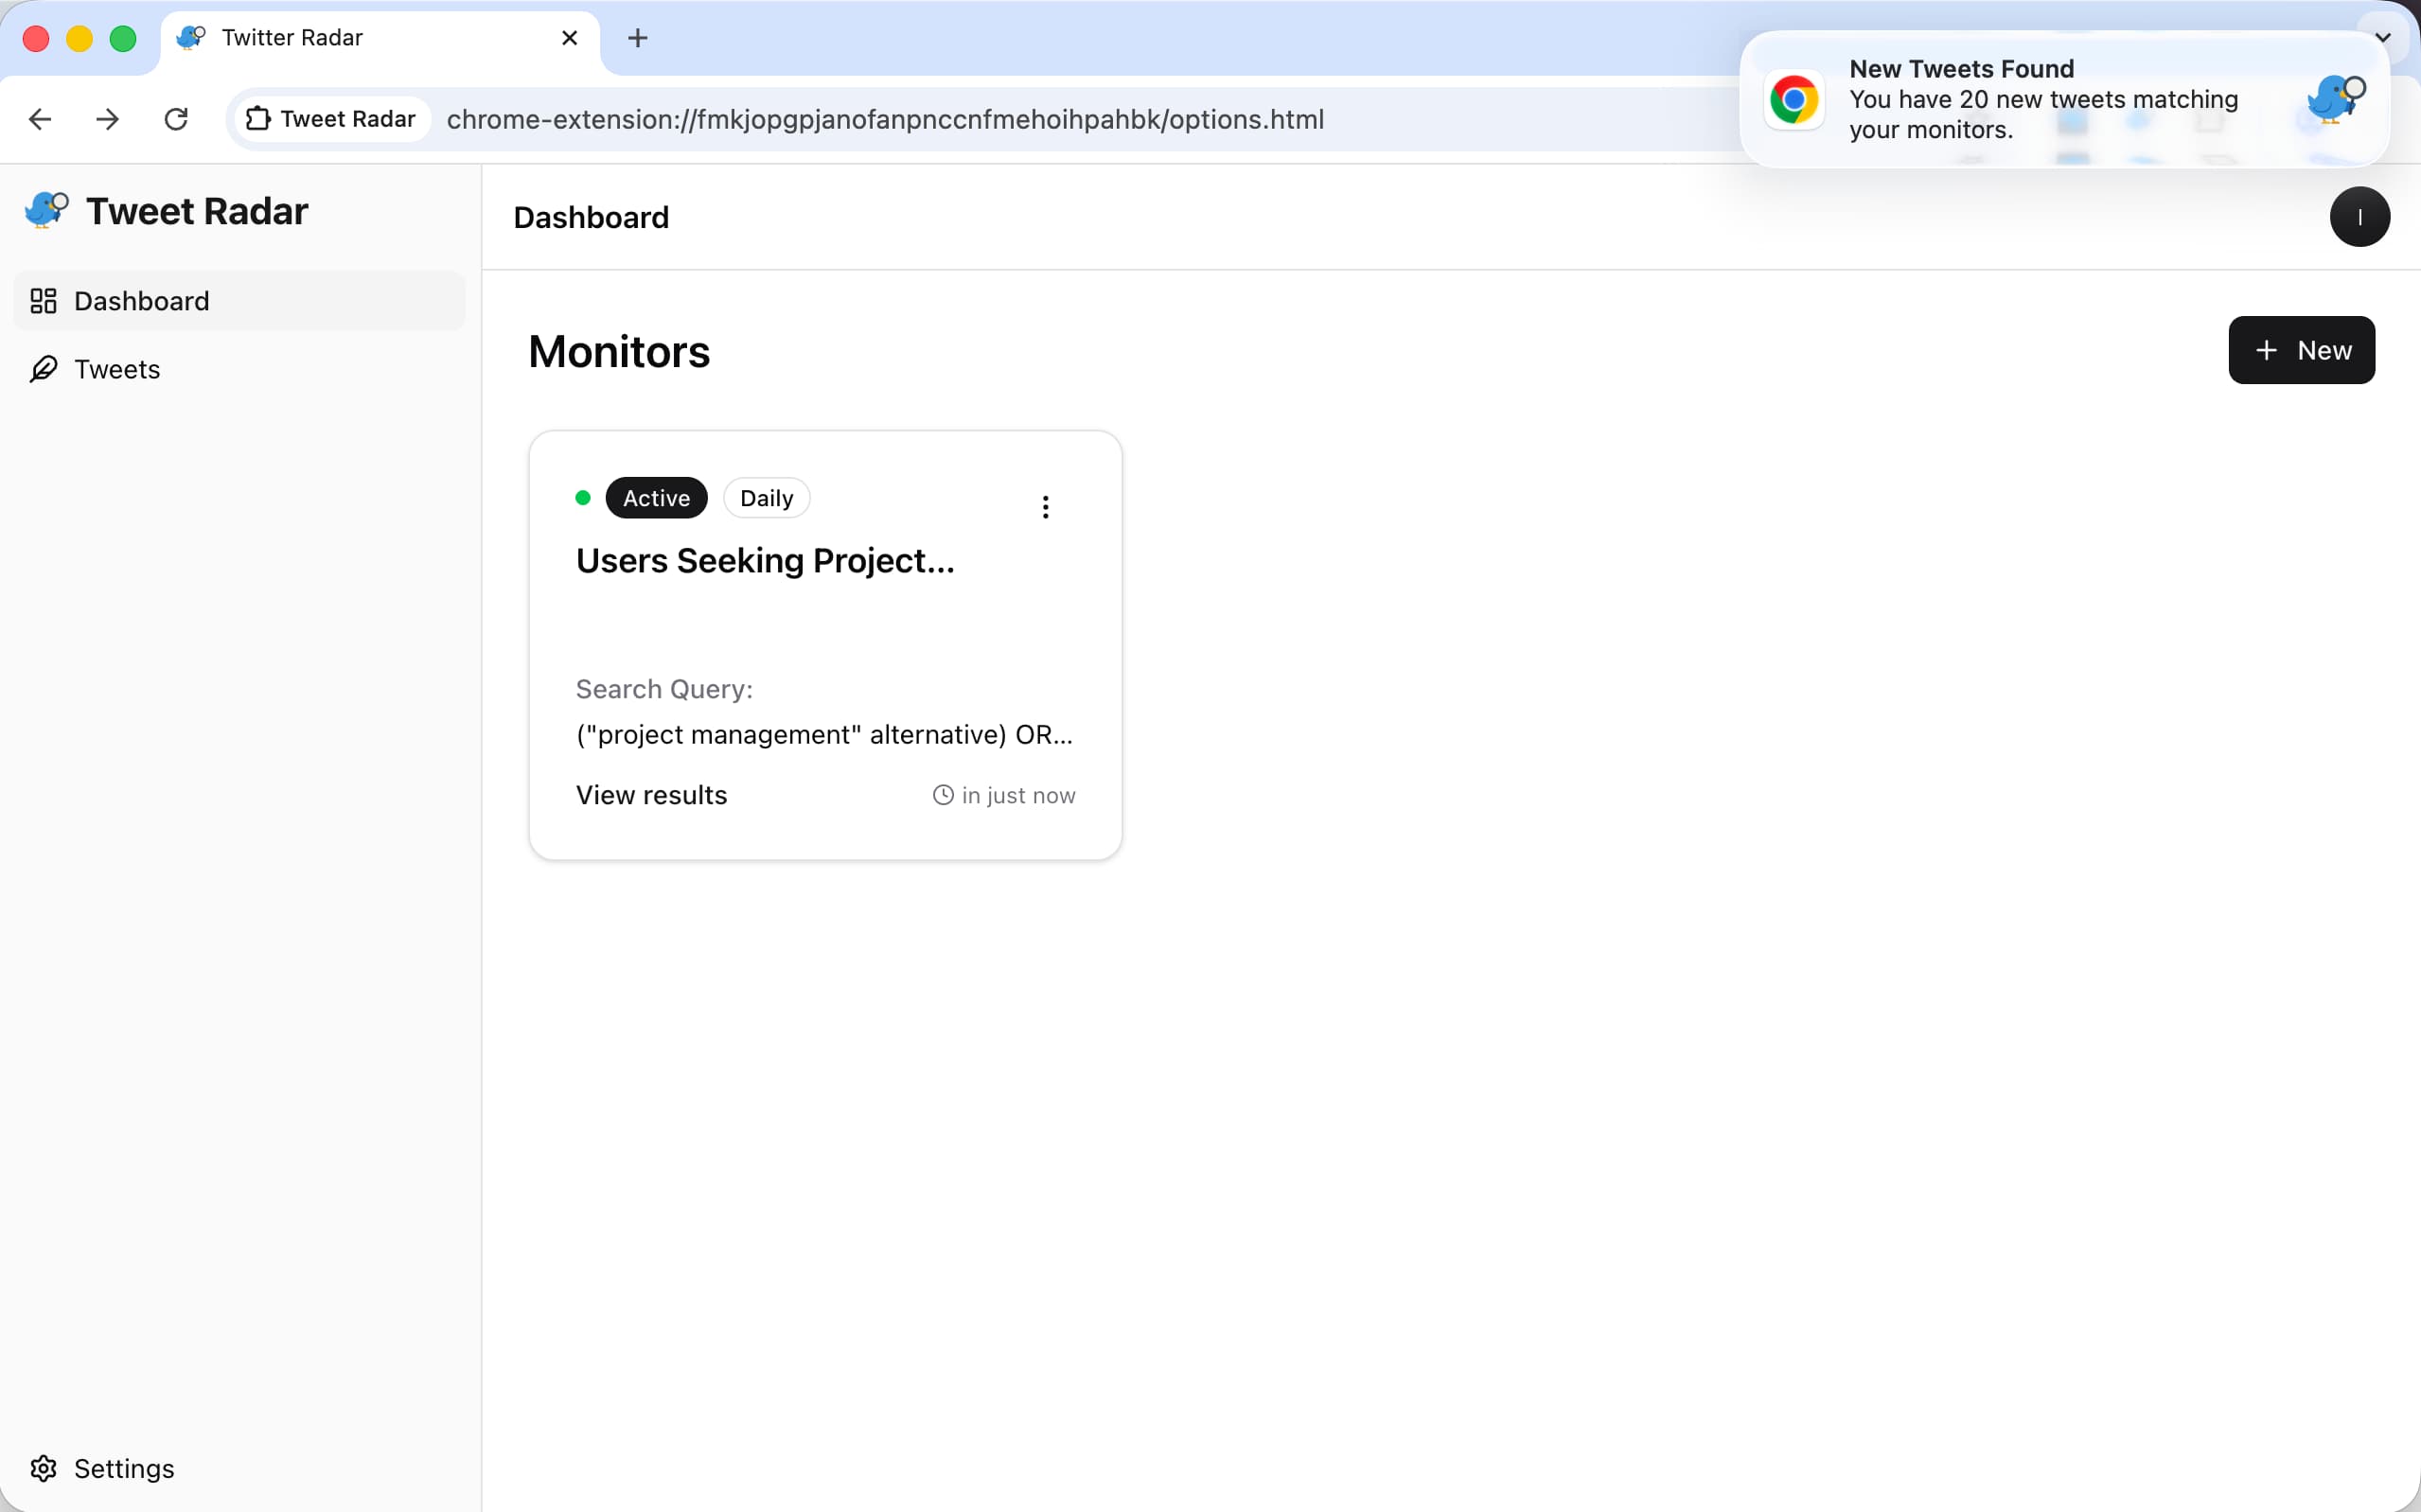Click the clock icon beside the timestamp
2421x1512 pixels.
click(943, 795)
